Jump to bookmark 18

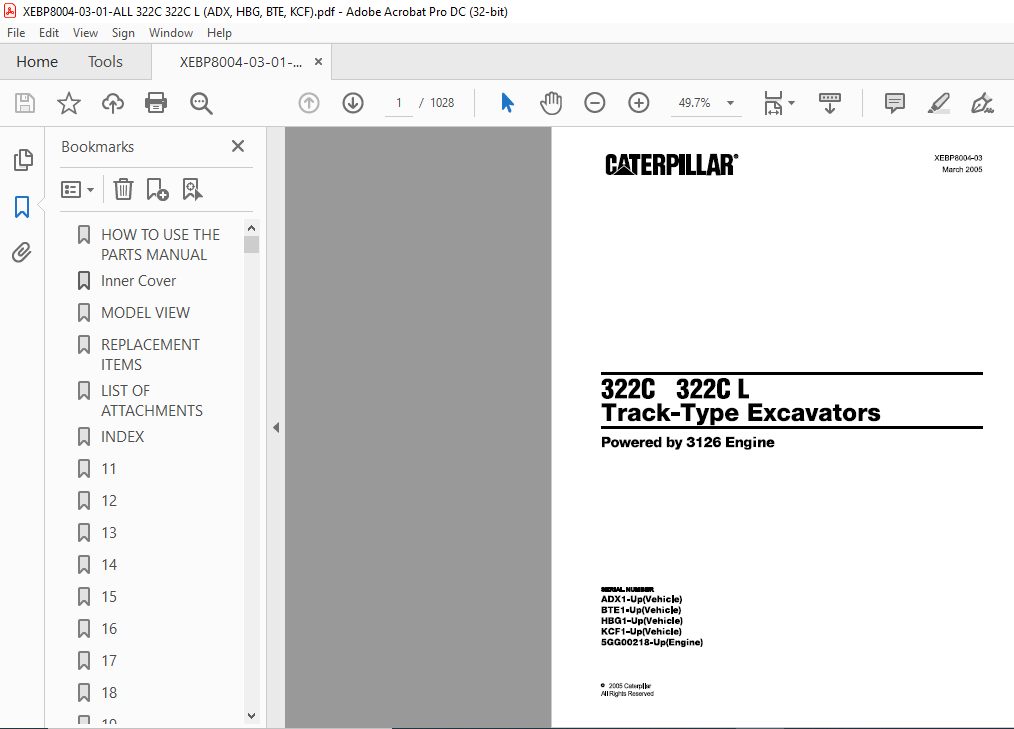109,693
